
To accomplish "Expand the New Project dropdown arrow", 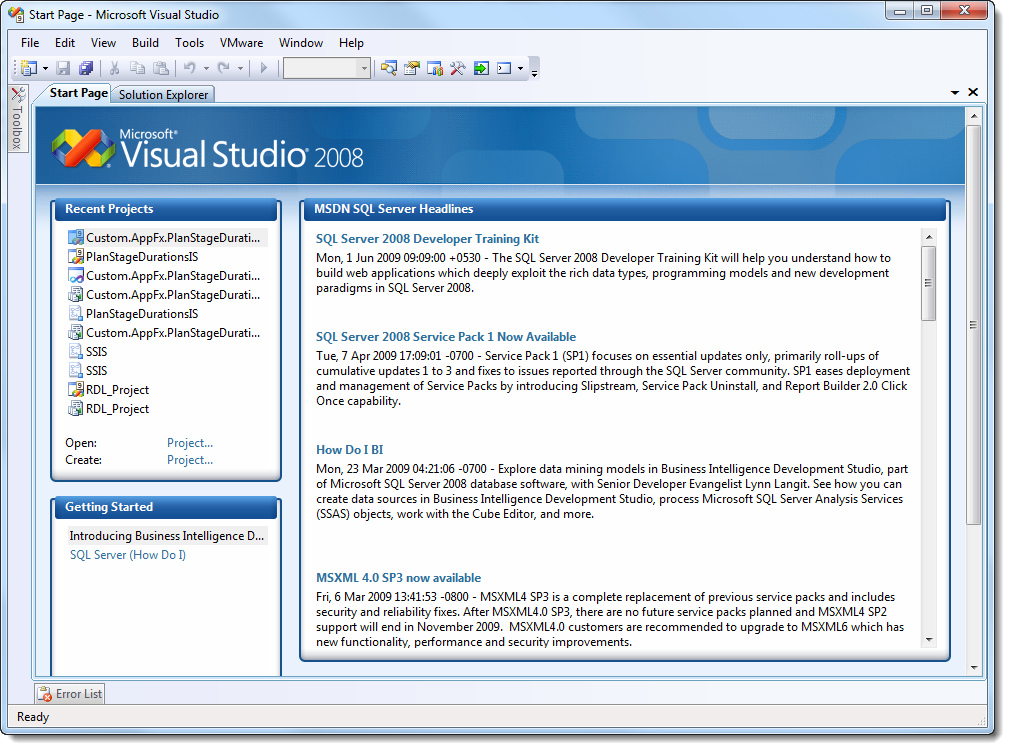I will tap(43, 69).
